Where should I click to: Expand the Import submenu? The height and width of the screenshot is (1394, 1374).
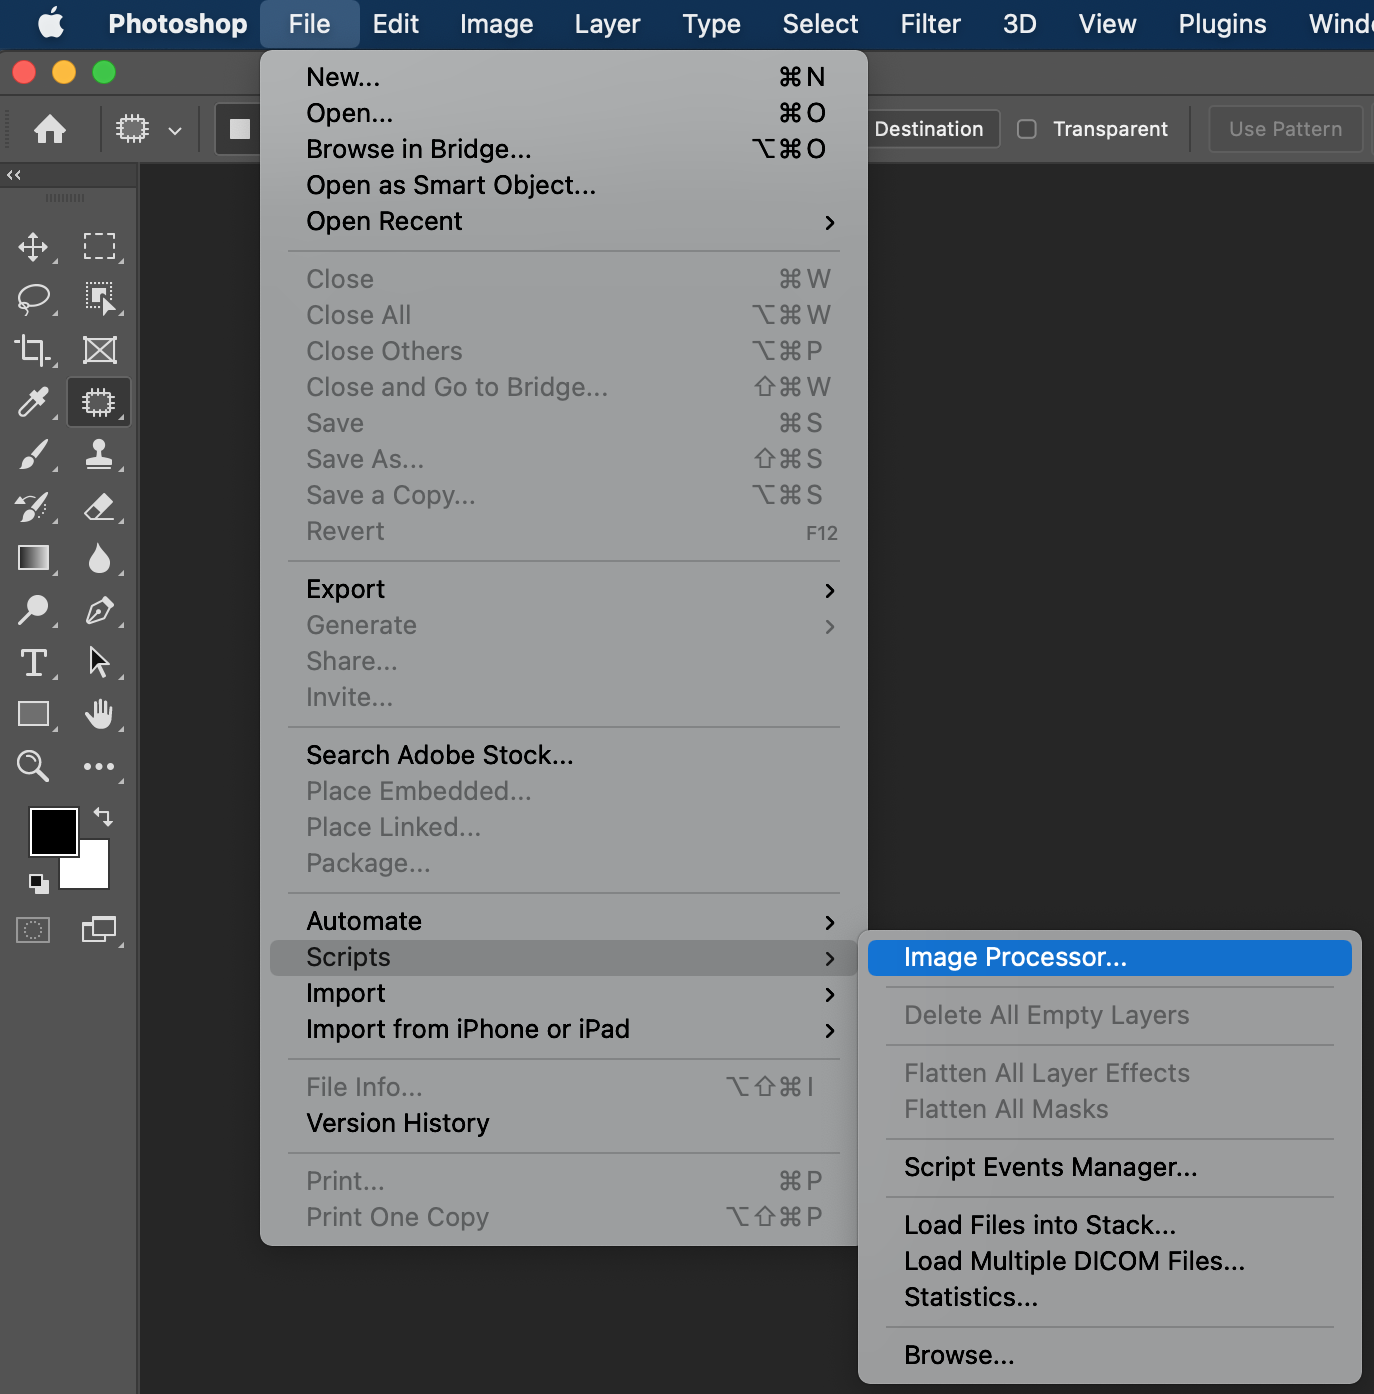pyautogui.click(x=564, y=993)
